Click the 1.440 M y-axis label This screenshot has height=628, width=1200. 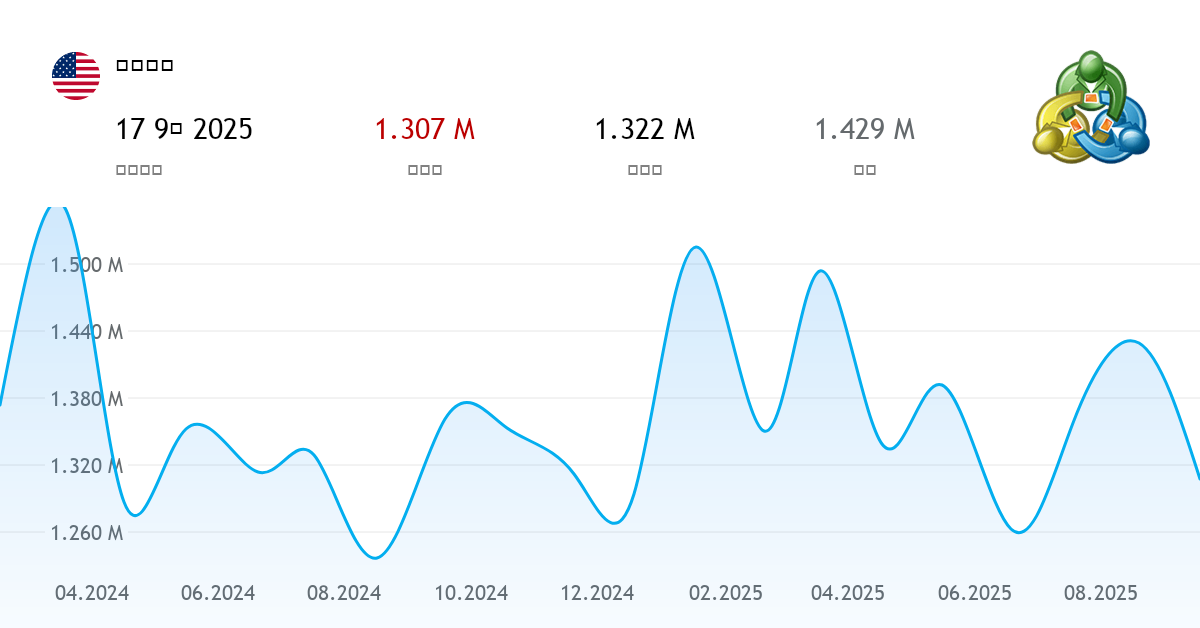click(x=87, y=332)
